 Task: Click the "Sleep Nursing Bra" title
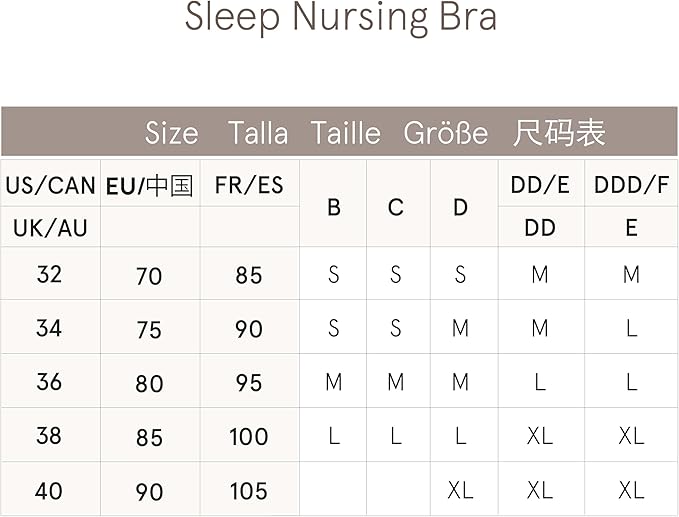(340, 18)
